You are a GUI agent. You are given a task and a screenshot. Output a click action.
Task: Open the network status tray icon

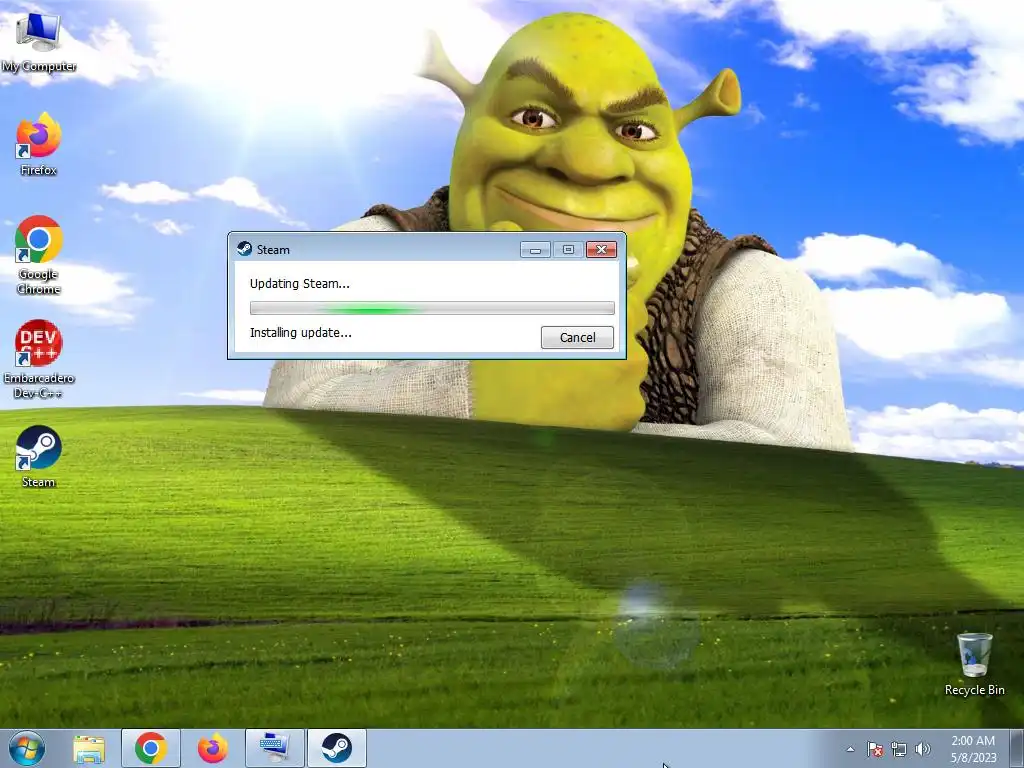[x=899, y=749]
